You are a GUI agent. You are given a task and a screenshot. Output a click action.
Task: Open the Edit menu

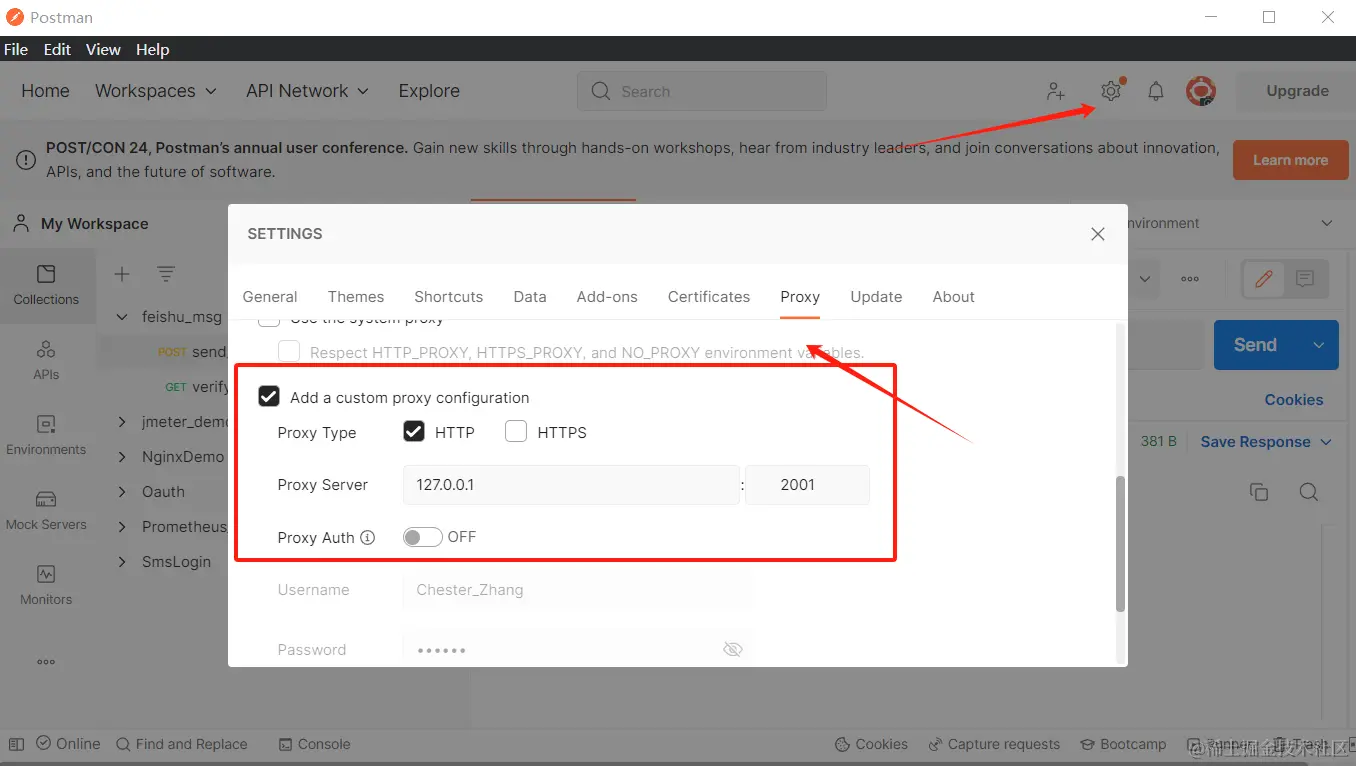click(x=57, y=50)
